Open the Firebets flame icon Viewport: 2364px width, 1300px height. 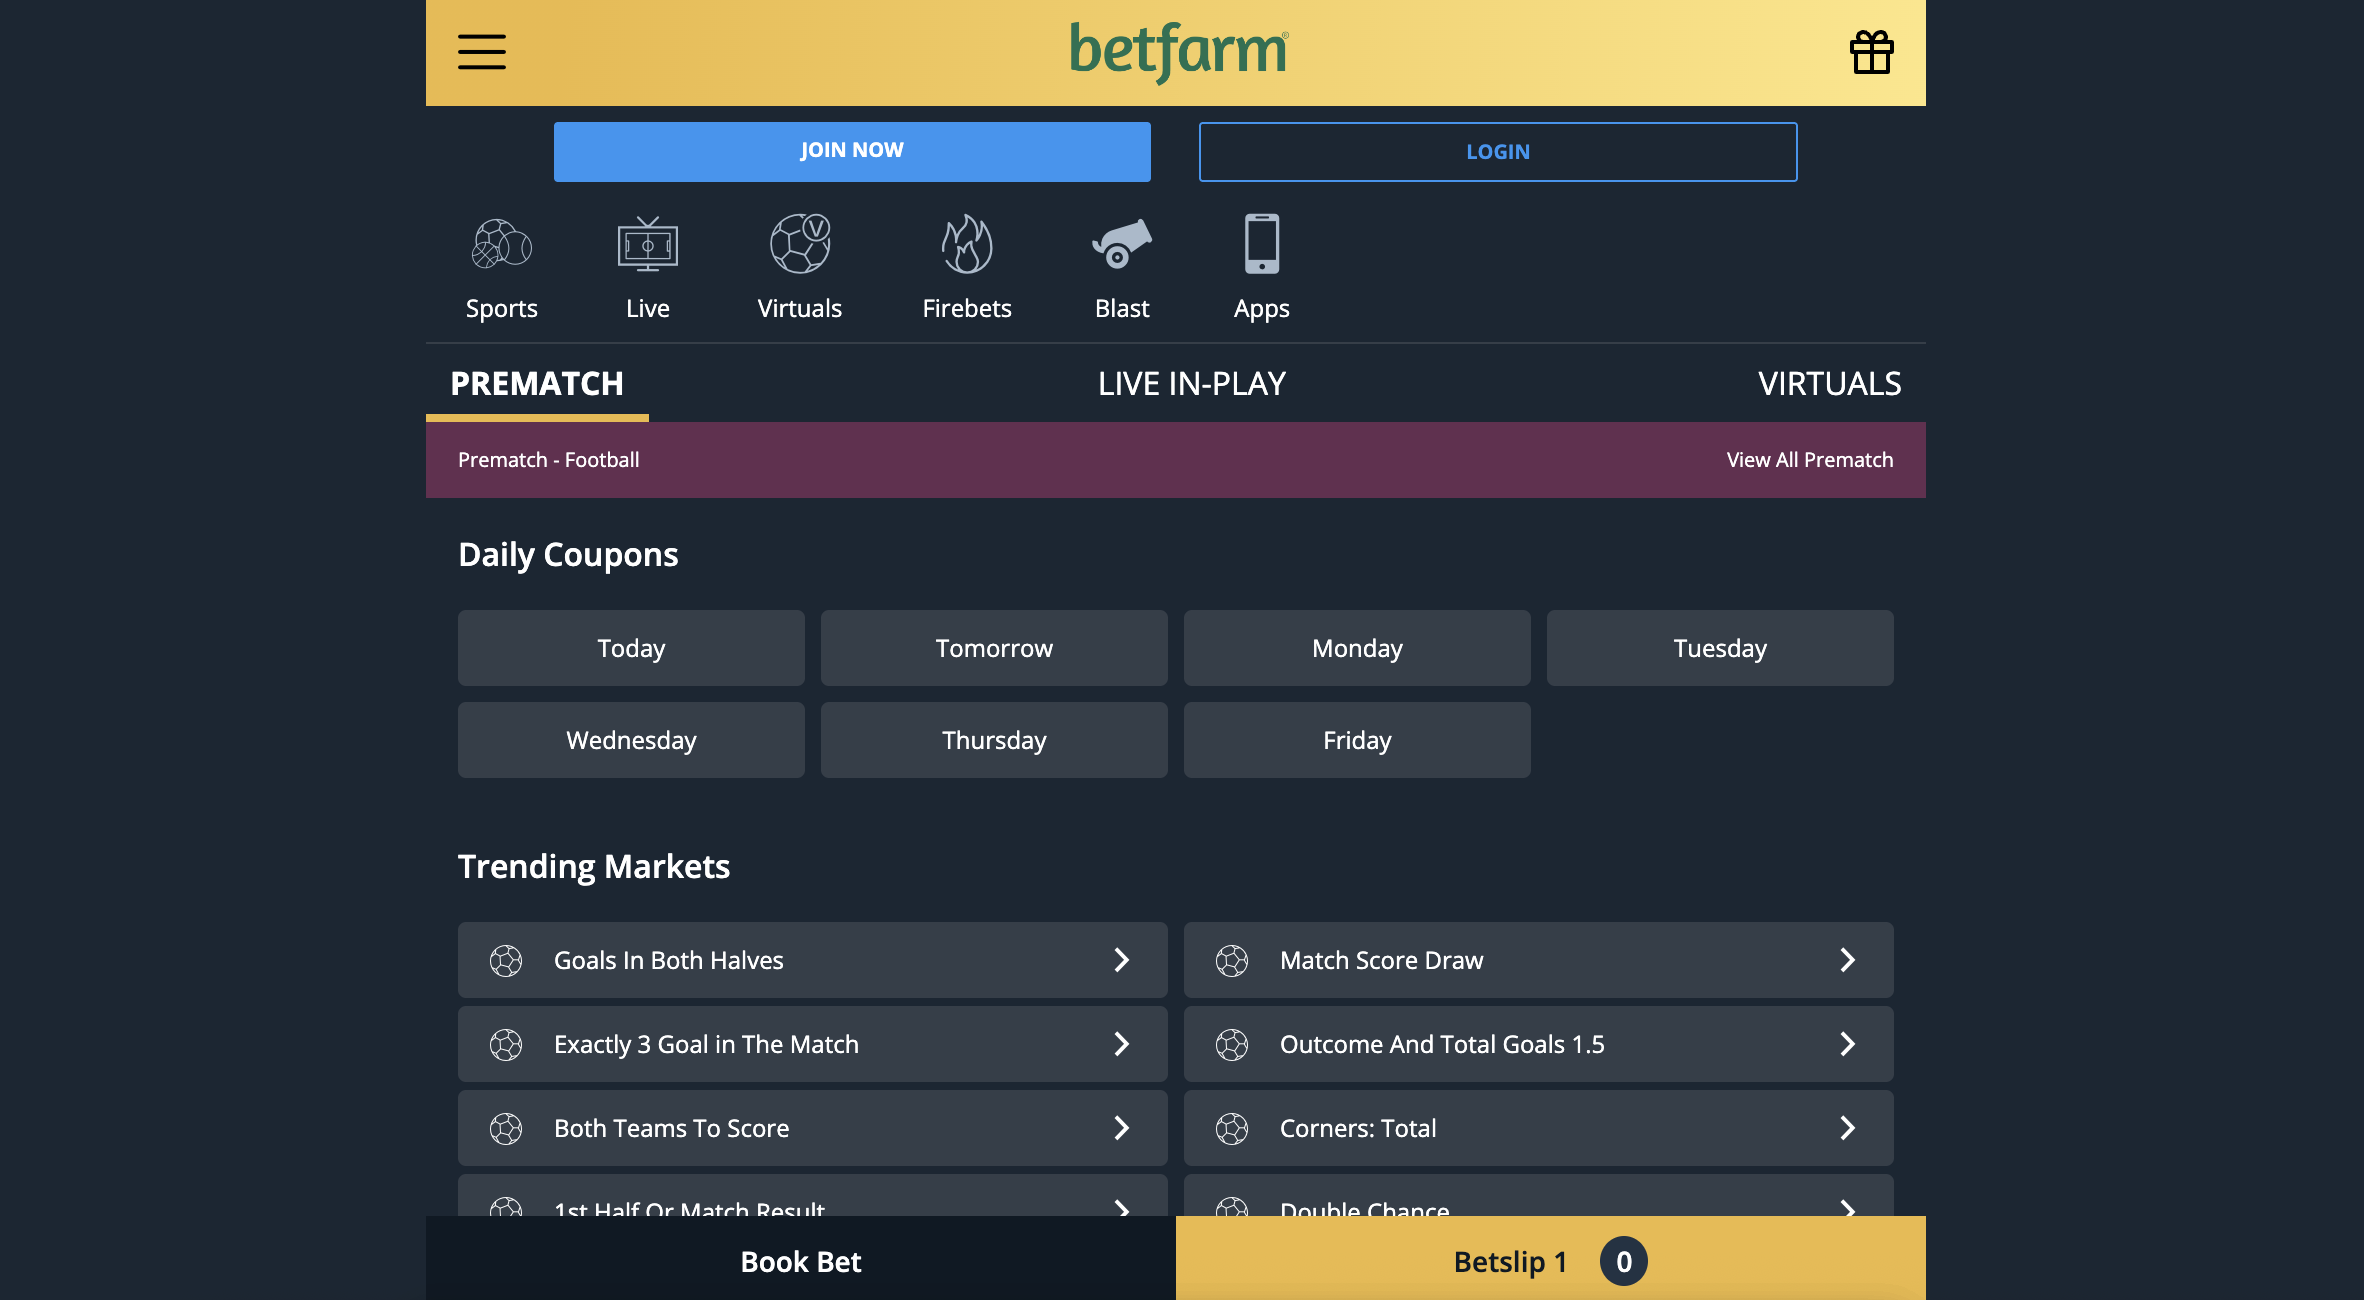967,244
